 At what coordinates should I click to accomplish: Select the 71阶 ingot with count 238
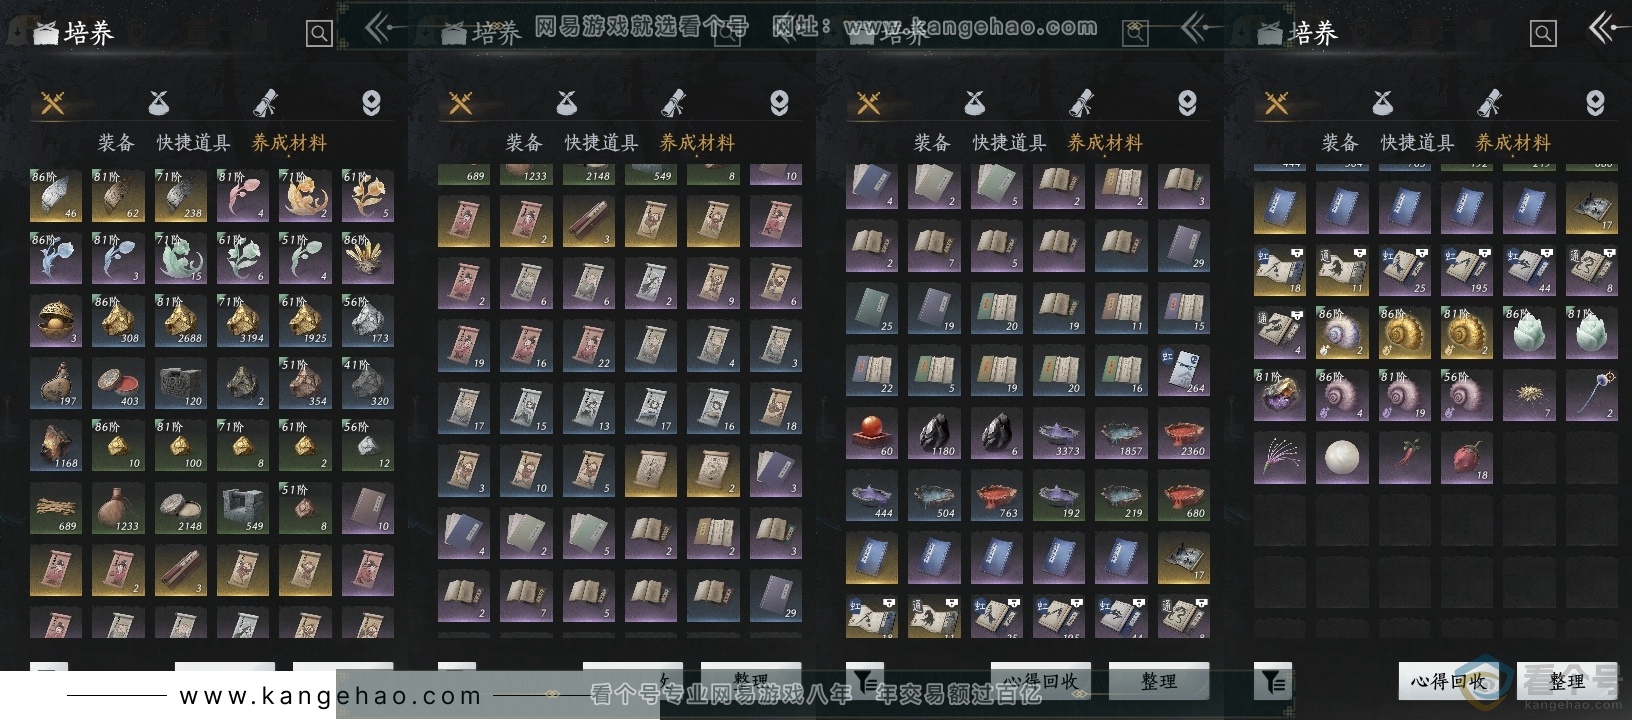[180, 195]
